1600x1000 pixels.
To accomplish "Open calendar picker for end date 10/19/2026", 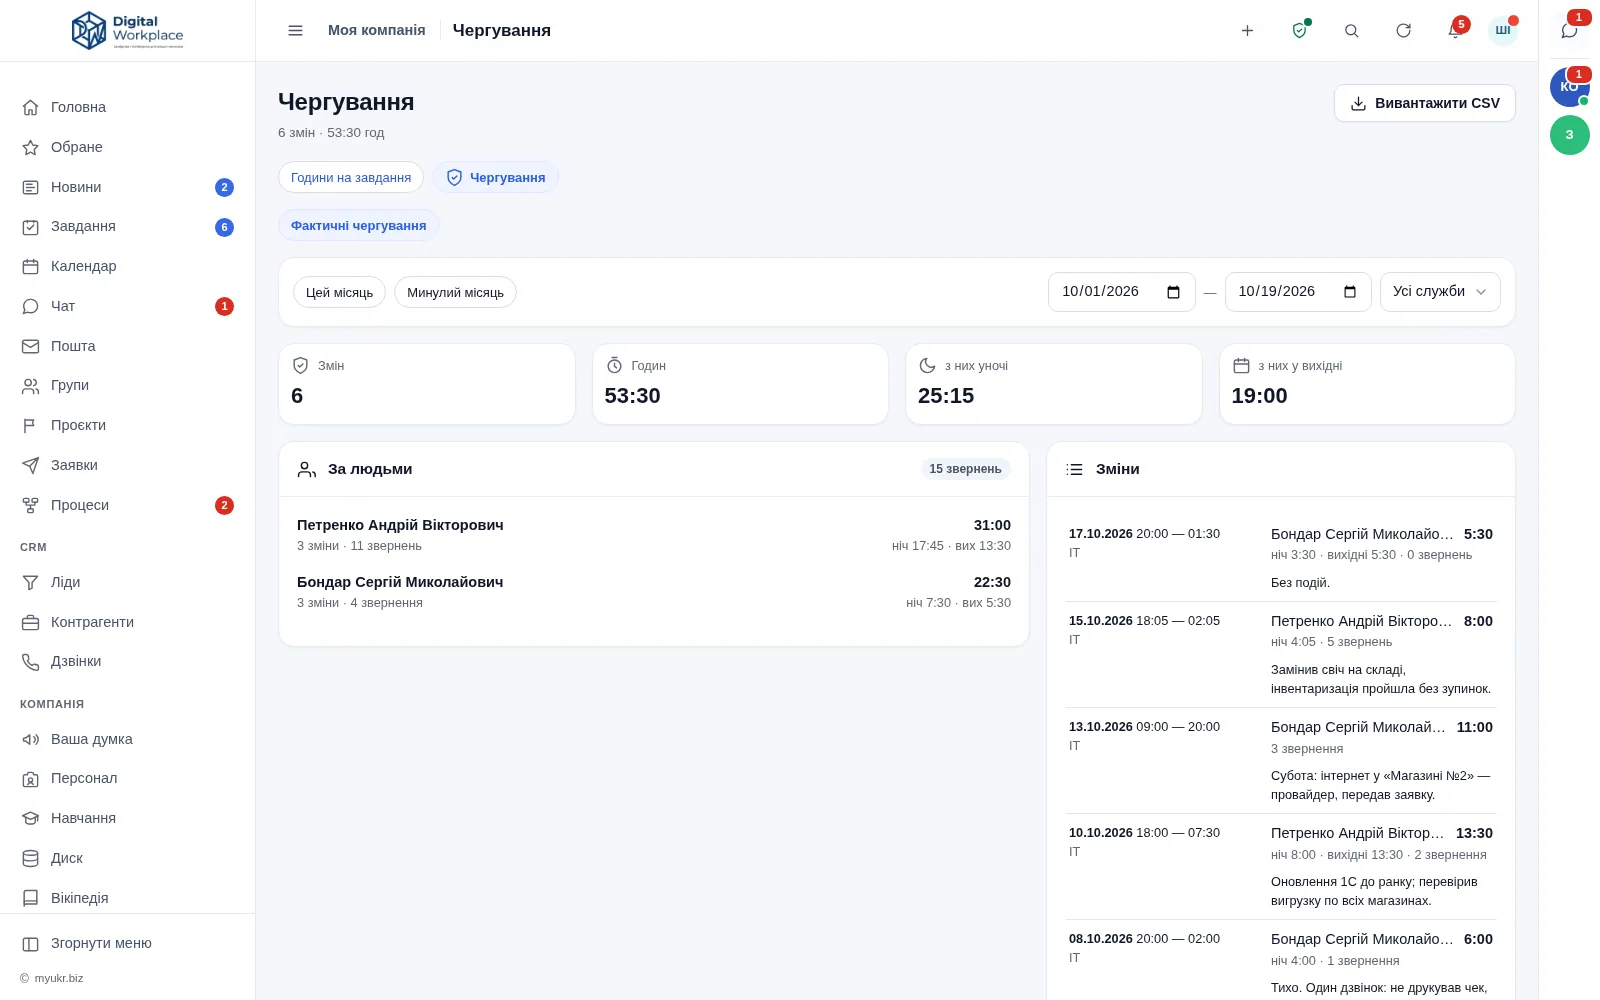I will pos(1350,292).
